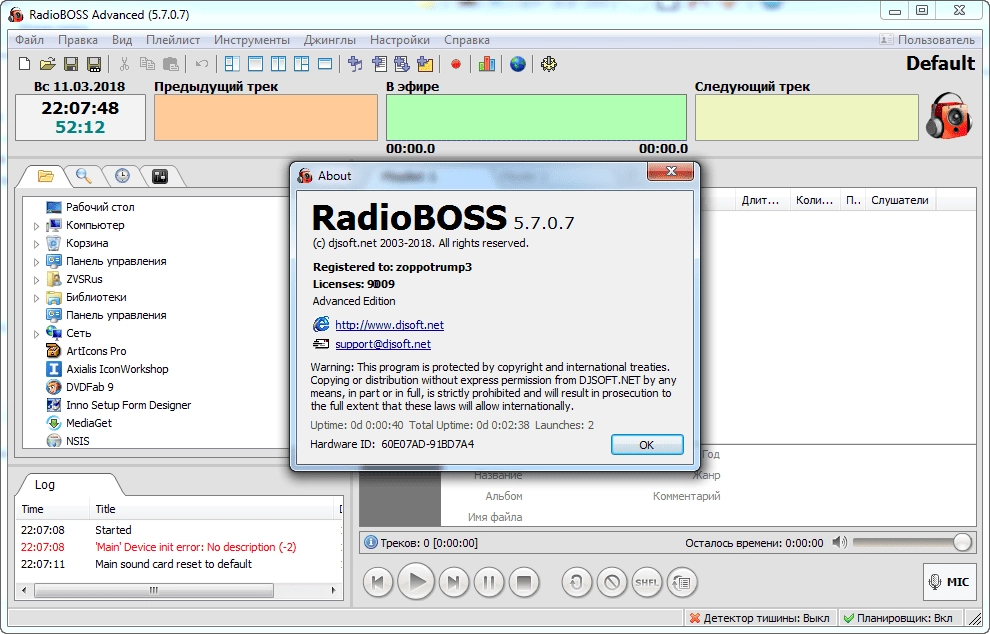
Task: Click the speaker mute icon near volume slider
Action: click(x=839, y=542)
